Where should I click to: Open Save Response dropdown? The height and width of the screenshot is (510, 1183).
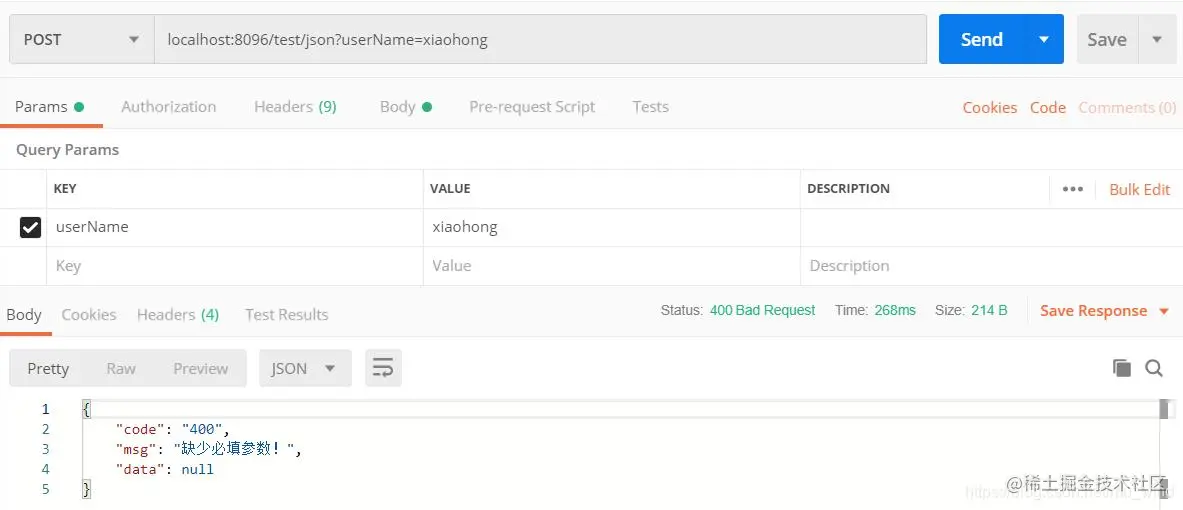[1104, 311]
